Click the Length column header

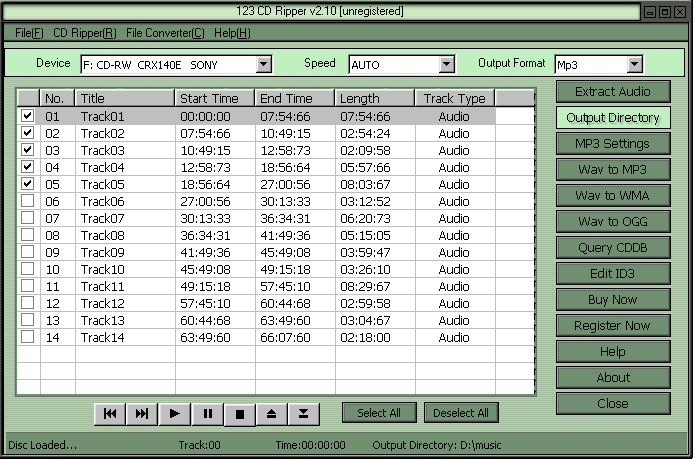375,98
